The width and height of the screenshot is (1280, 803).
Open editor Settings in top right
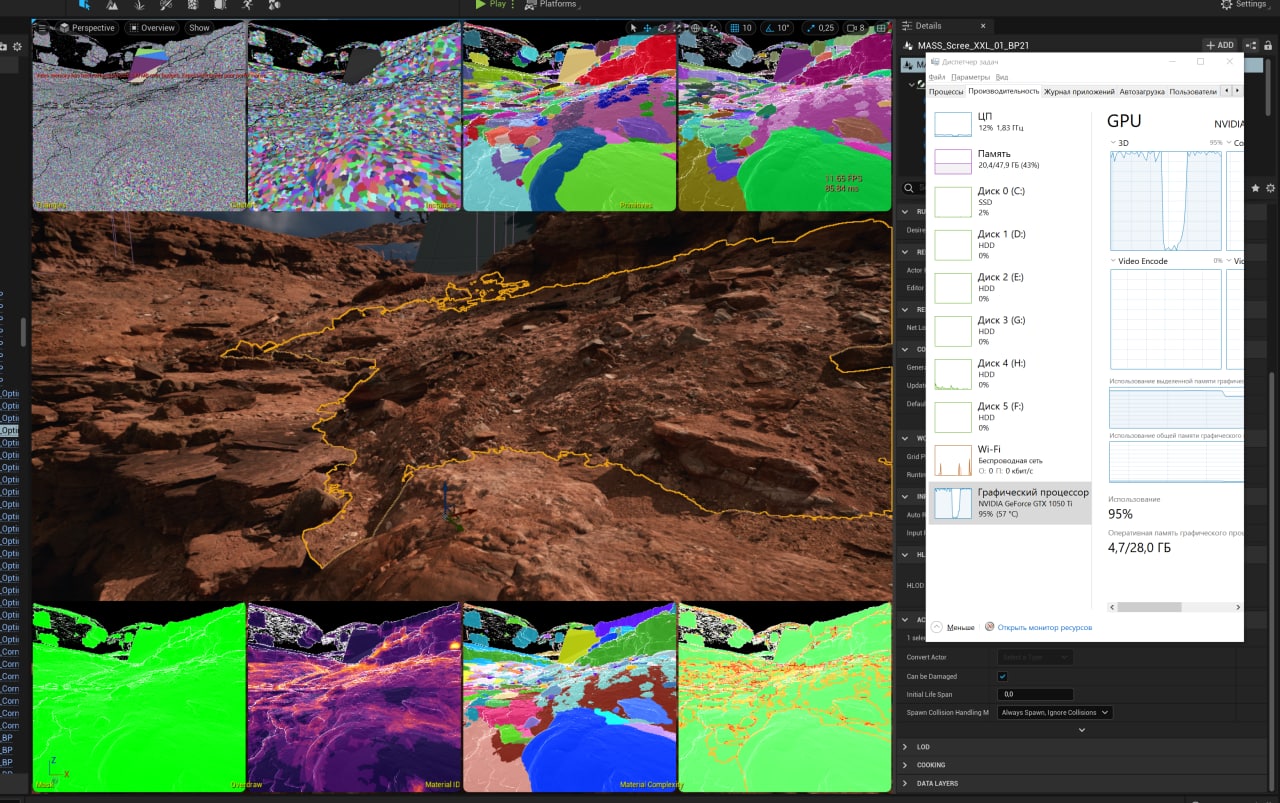point(1243,4)
